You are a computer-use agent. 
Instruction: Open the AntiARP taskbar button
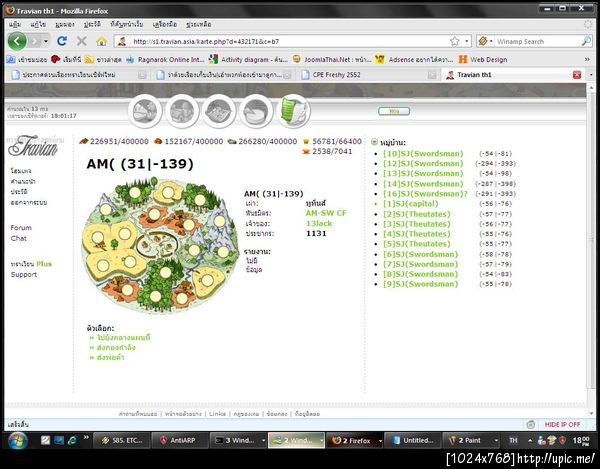coord(180,441)
